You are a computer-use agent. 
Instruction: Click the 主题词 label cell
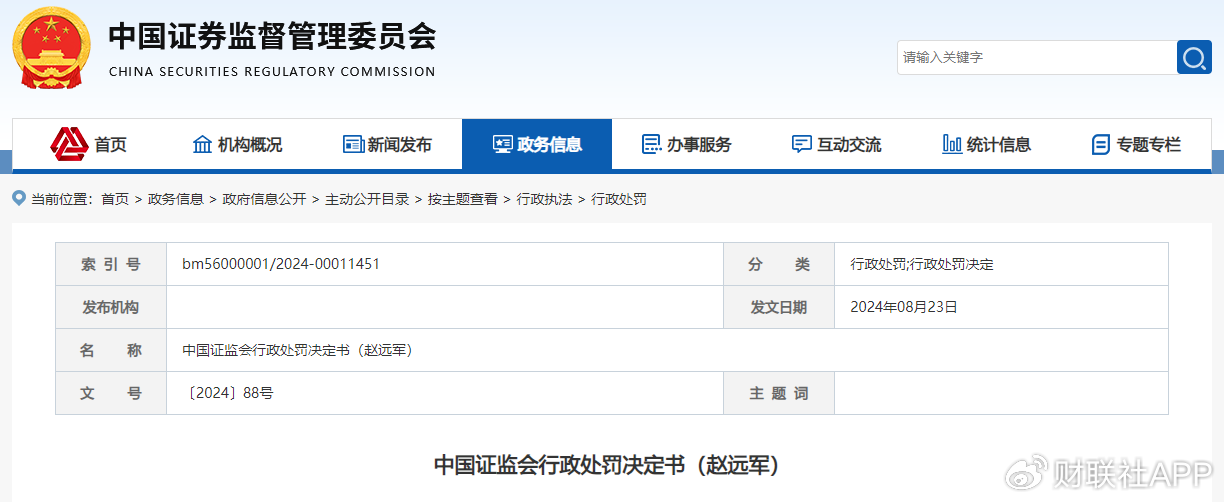click(x=779, y=393)
